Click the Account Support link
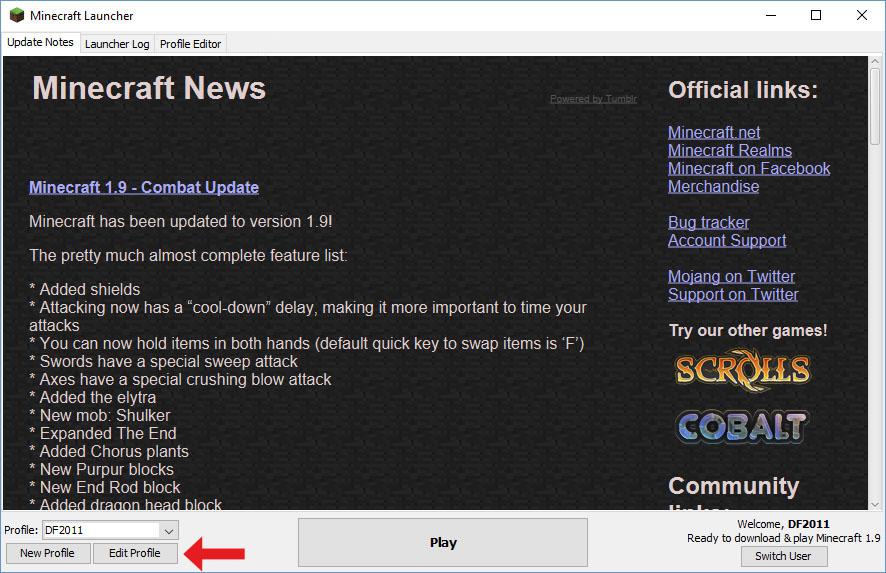This screenshot has height=573, width=886. click(x=726, y=240)
